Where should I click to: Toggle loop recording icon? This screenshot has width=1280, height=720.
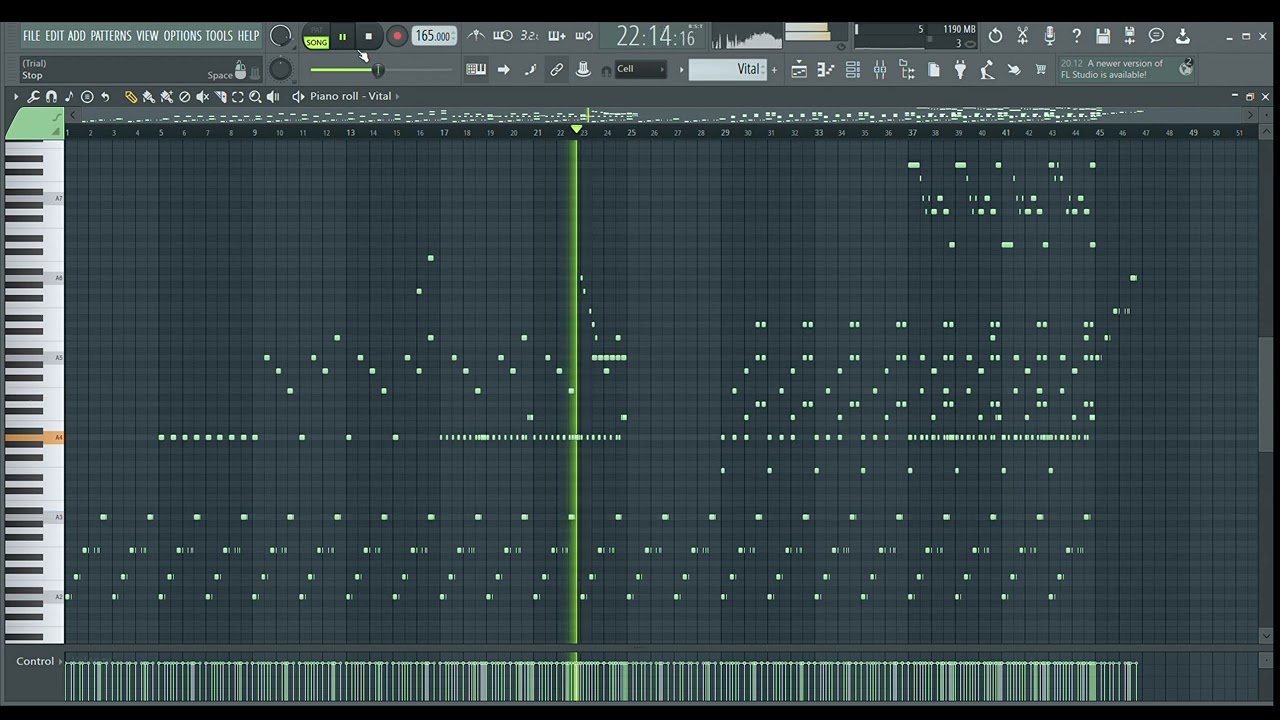[x=584, y=36]
